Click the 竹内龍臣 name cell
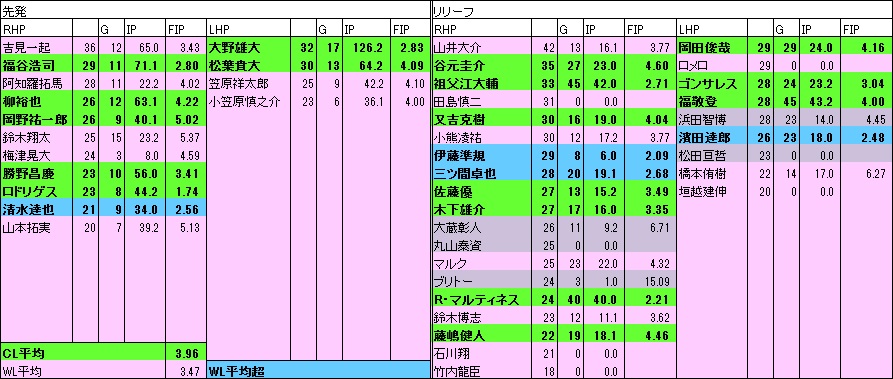Viewport: 893px width, 379px height. (481, 371)
